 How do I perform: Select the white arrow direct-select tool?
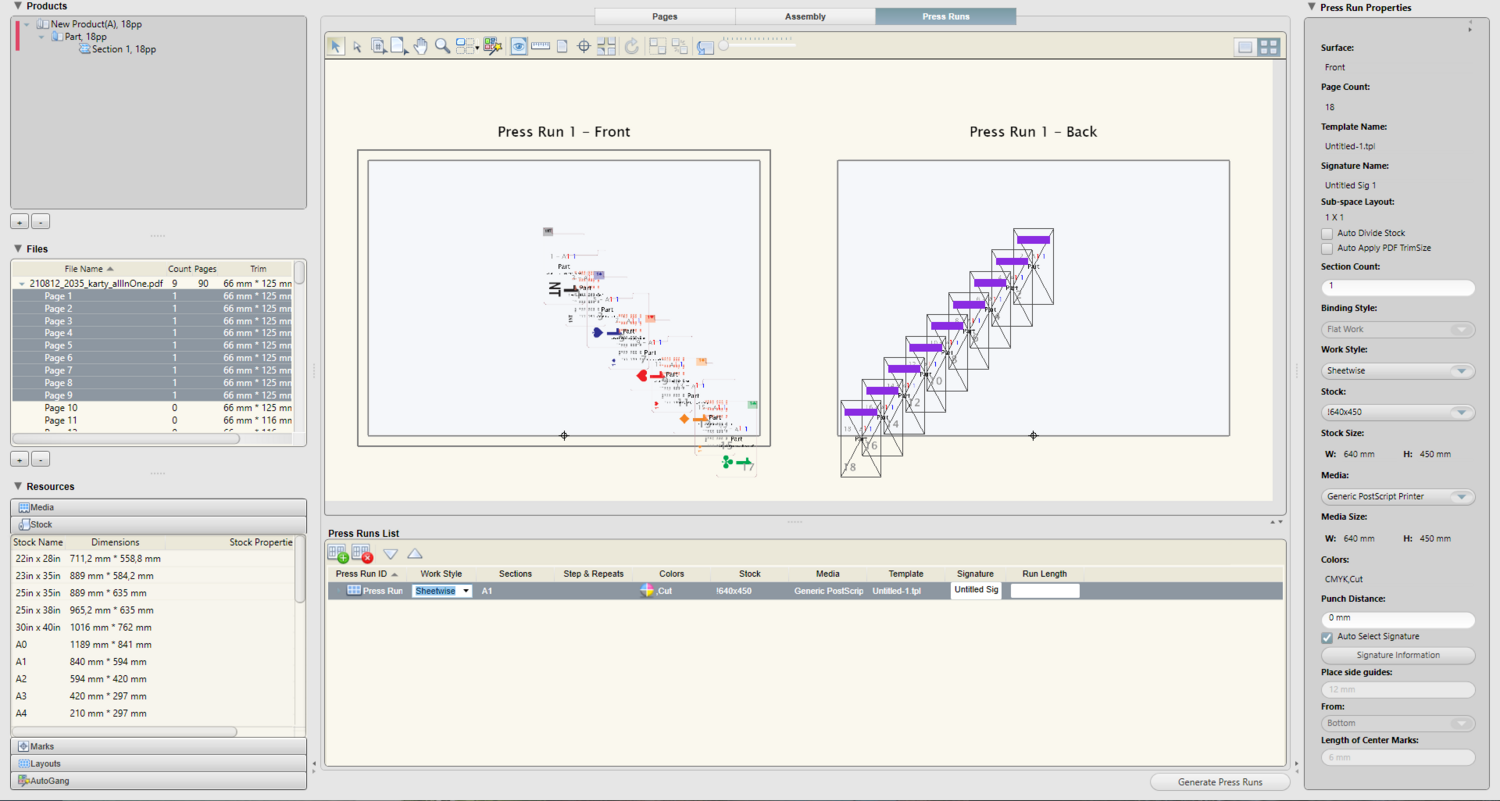pos(357,46)
